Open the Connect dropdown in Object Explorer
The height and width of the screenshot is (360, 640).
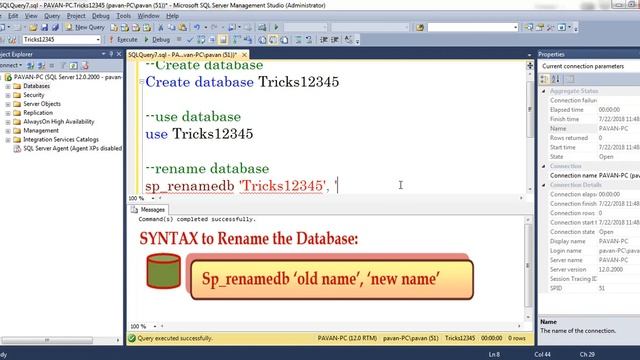[20, 65]
